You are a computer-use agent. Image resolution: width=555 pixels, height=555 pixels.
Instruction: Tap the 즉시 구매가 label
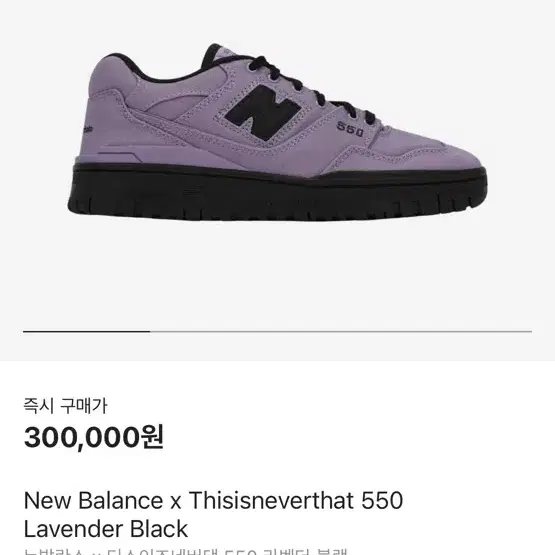(x=65, y=406)
